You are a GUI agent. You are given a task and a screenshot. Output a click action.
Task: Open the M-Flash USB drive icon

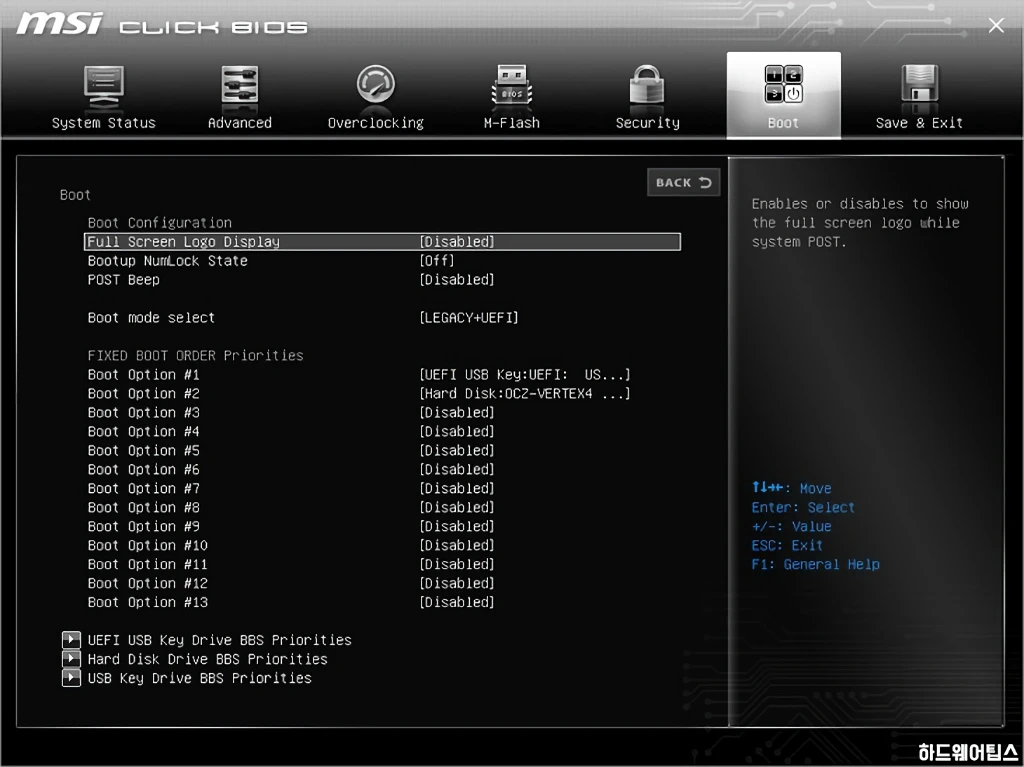[x=512, y=87]
